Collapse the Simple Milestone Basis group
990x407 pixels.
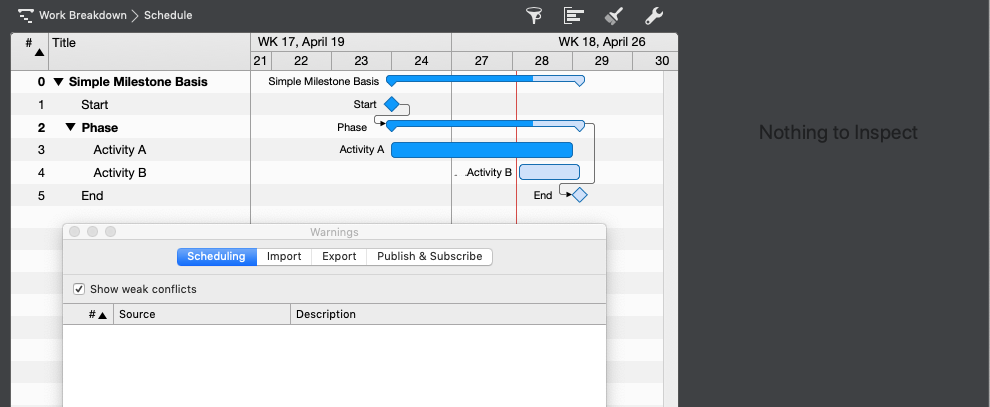tap(58, 82)
